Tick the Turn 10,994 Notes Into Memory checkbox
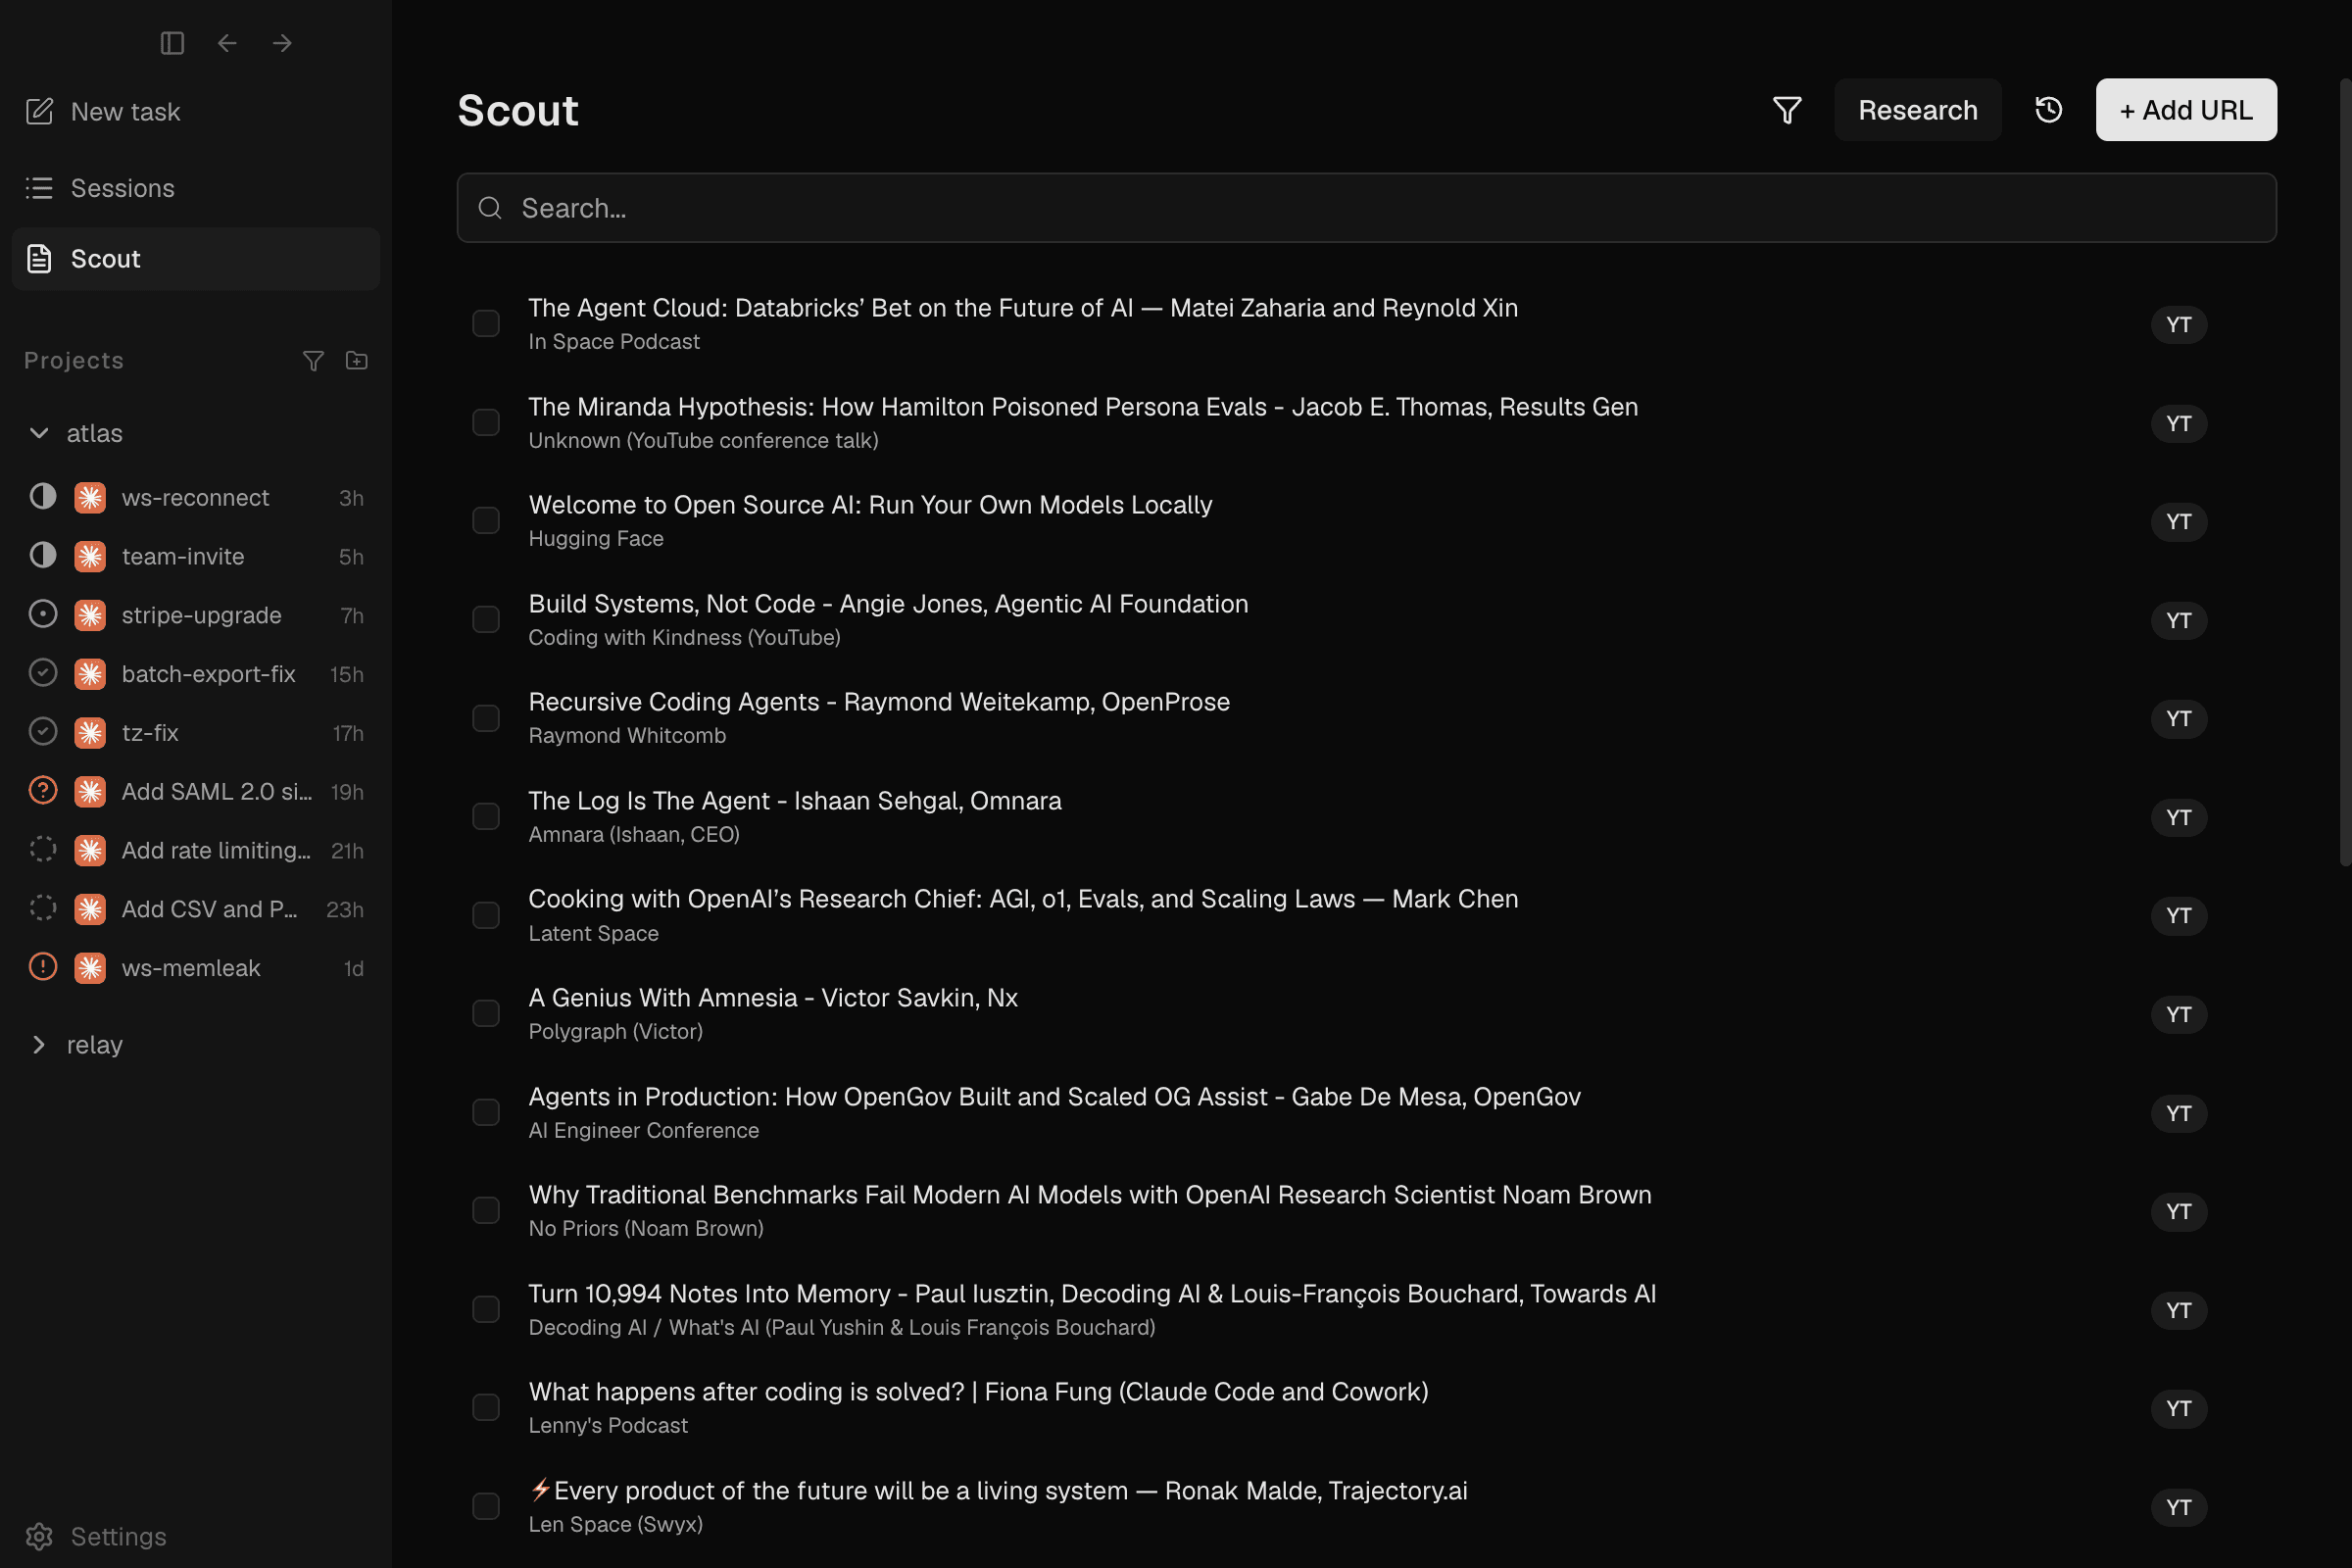Image resolution: width=2352 pixels, height=1568 pixels. tap(486, 1310)
